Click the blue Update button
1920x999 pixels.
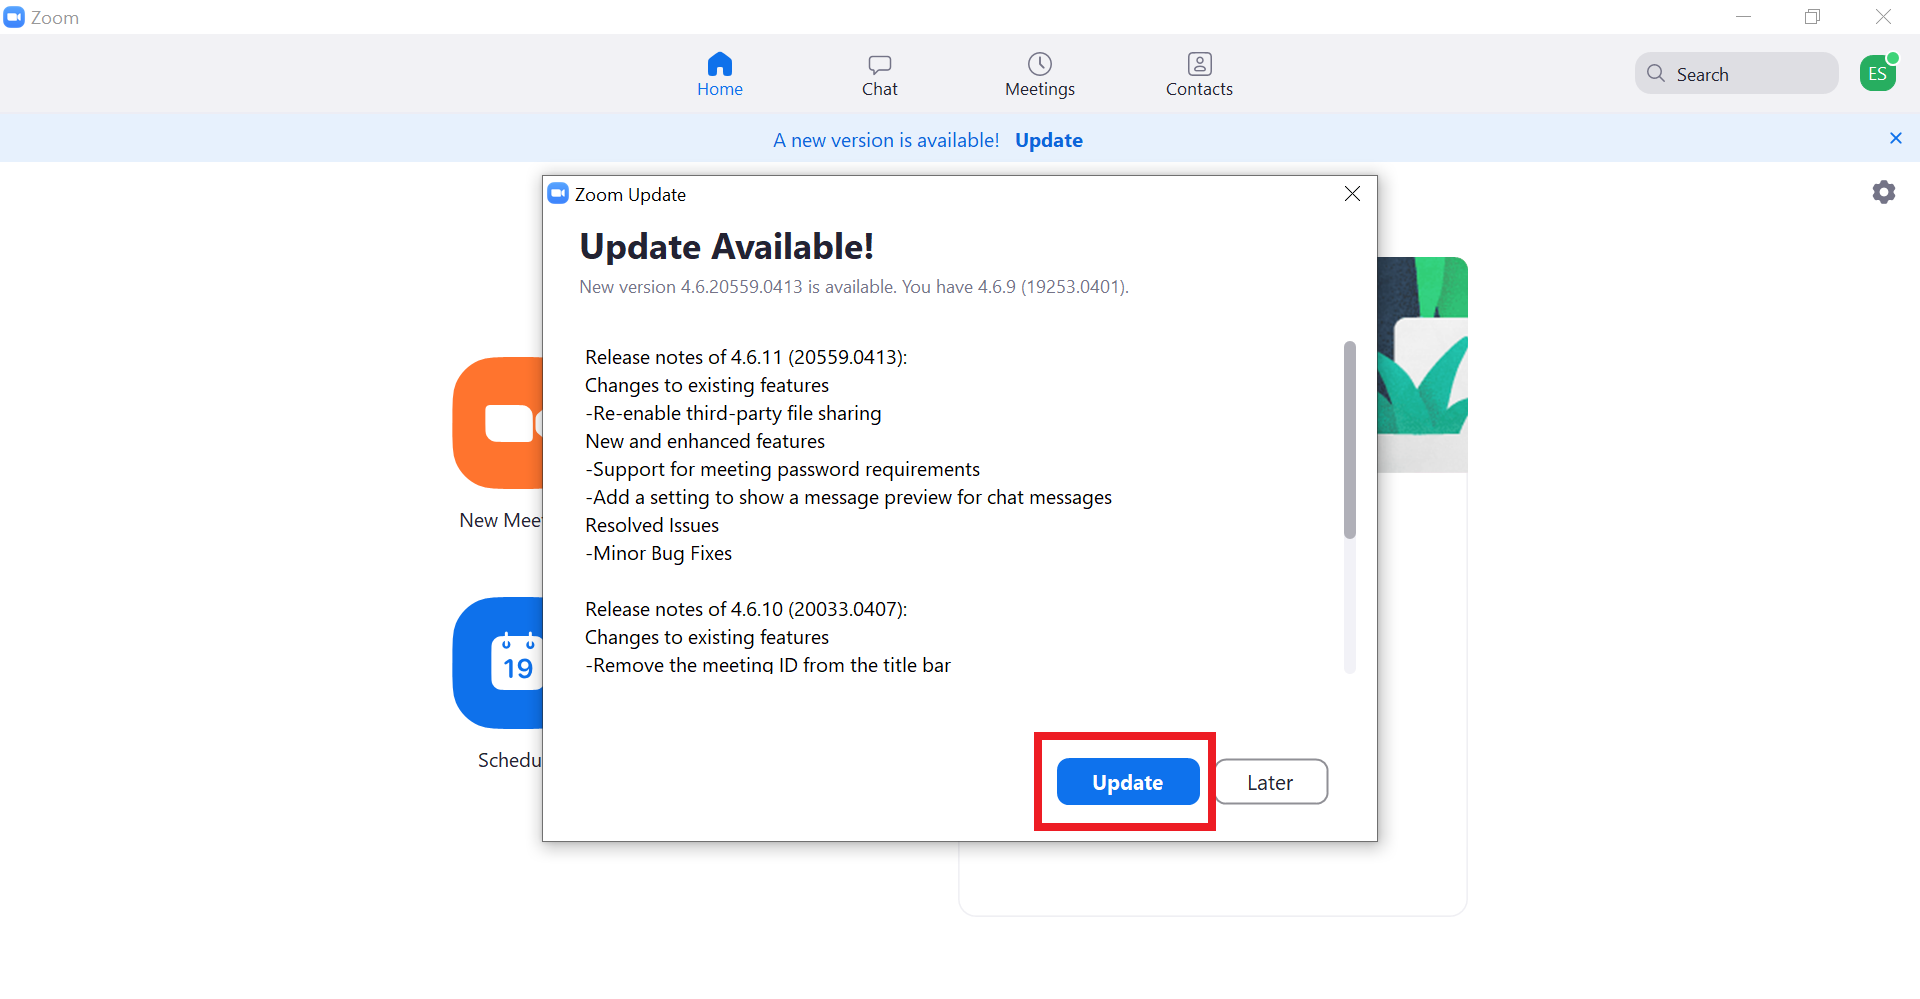click(1128, 782)
